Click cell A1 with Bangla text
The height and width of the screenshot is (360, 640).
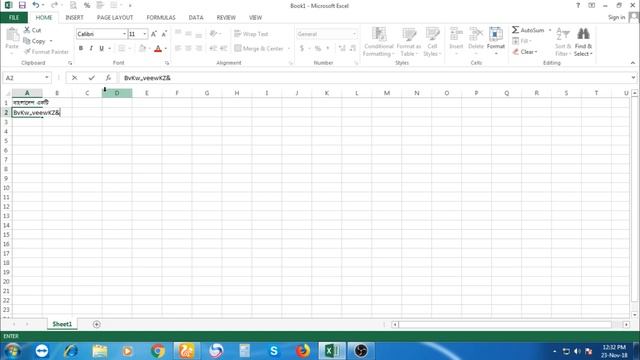coord(27,102)
